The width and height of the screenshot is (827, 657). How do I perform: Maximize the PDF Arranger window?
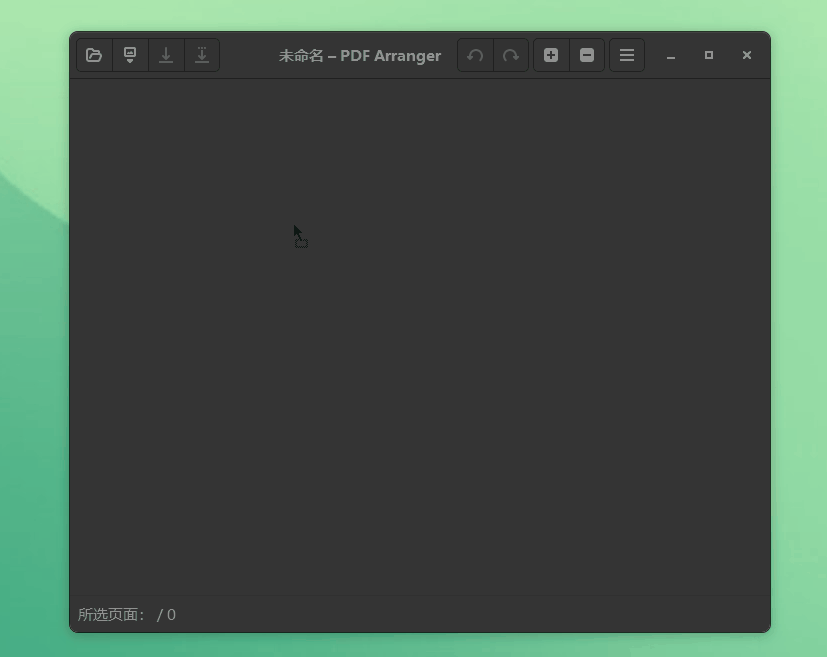click(709, 55)
